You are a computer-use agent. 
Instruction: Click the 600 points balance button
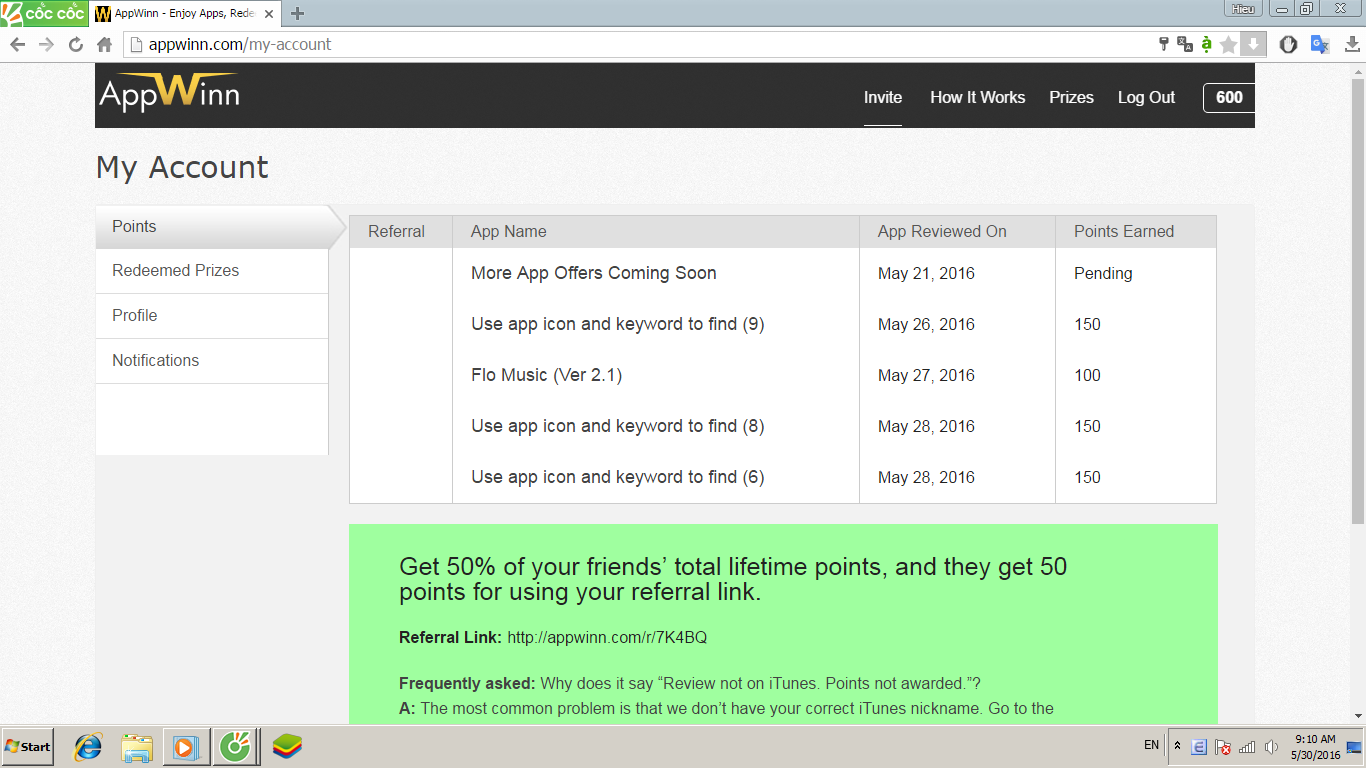1229,97
